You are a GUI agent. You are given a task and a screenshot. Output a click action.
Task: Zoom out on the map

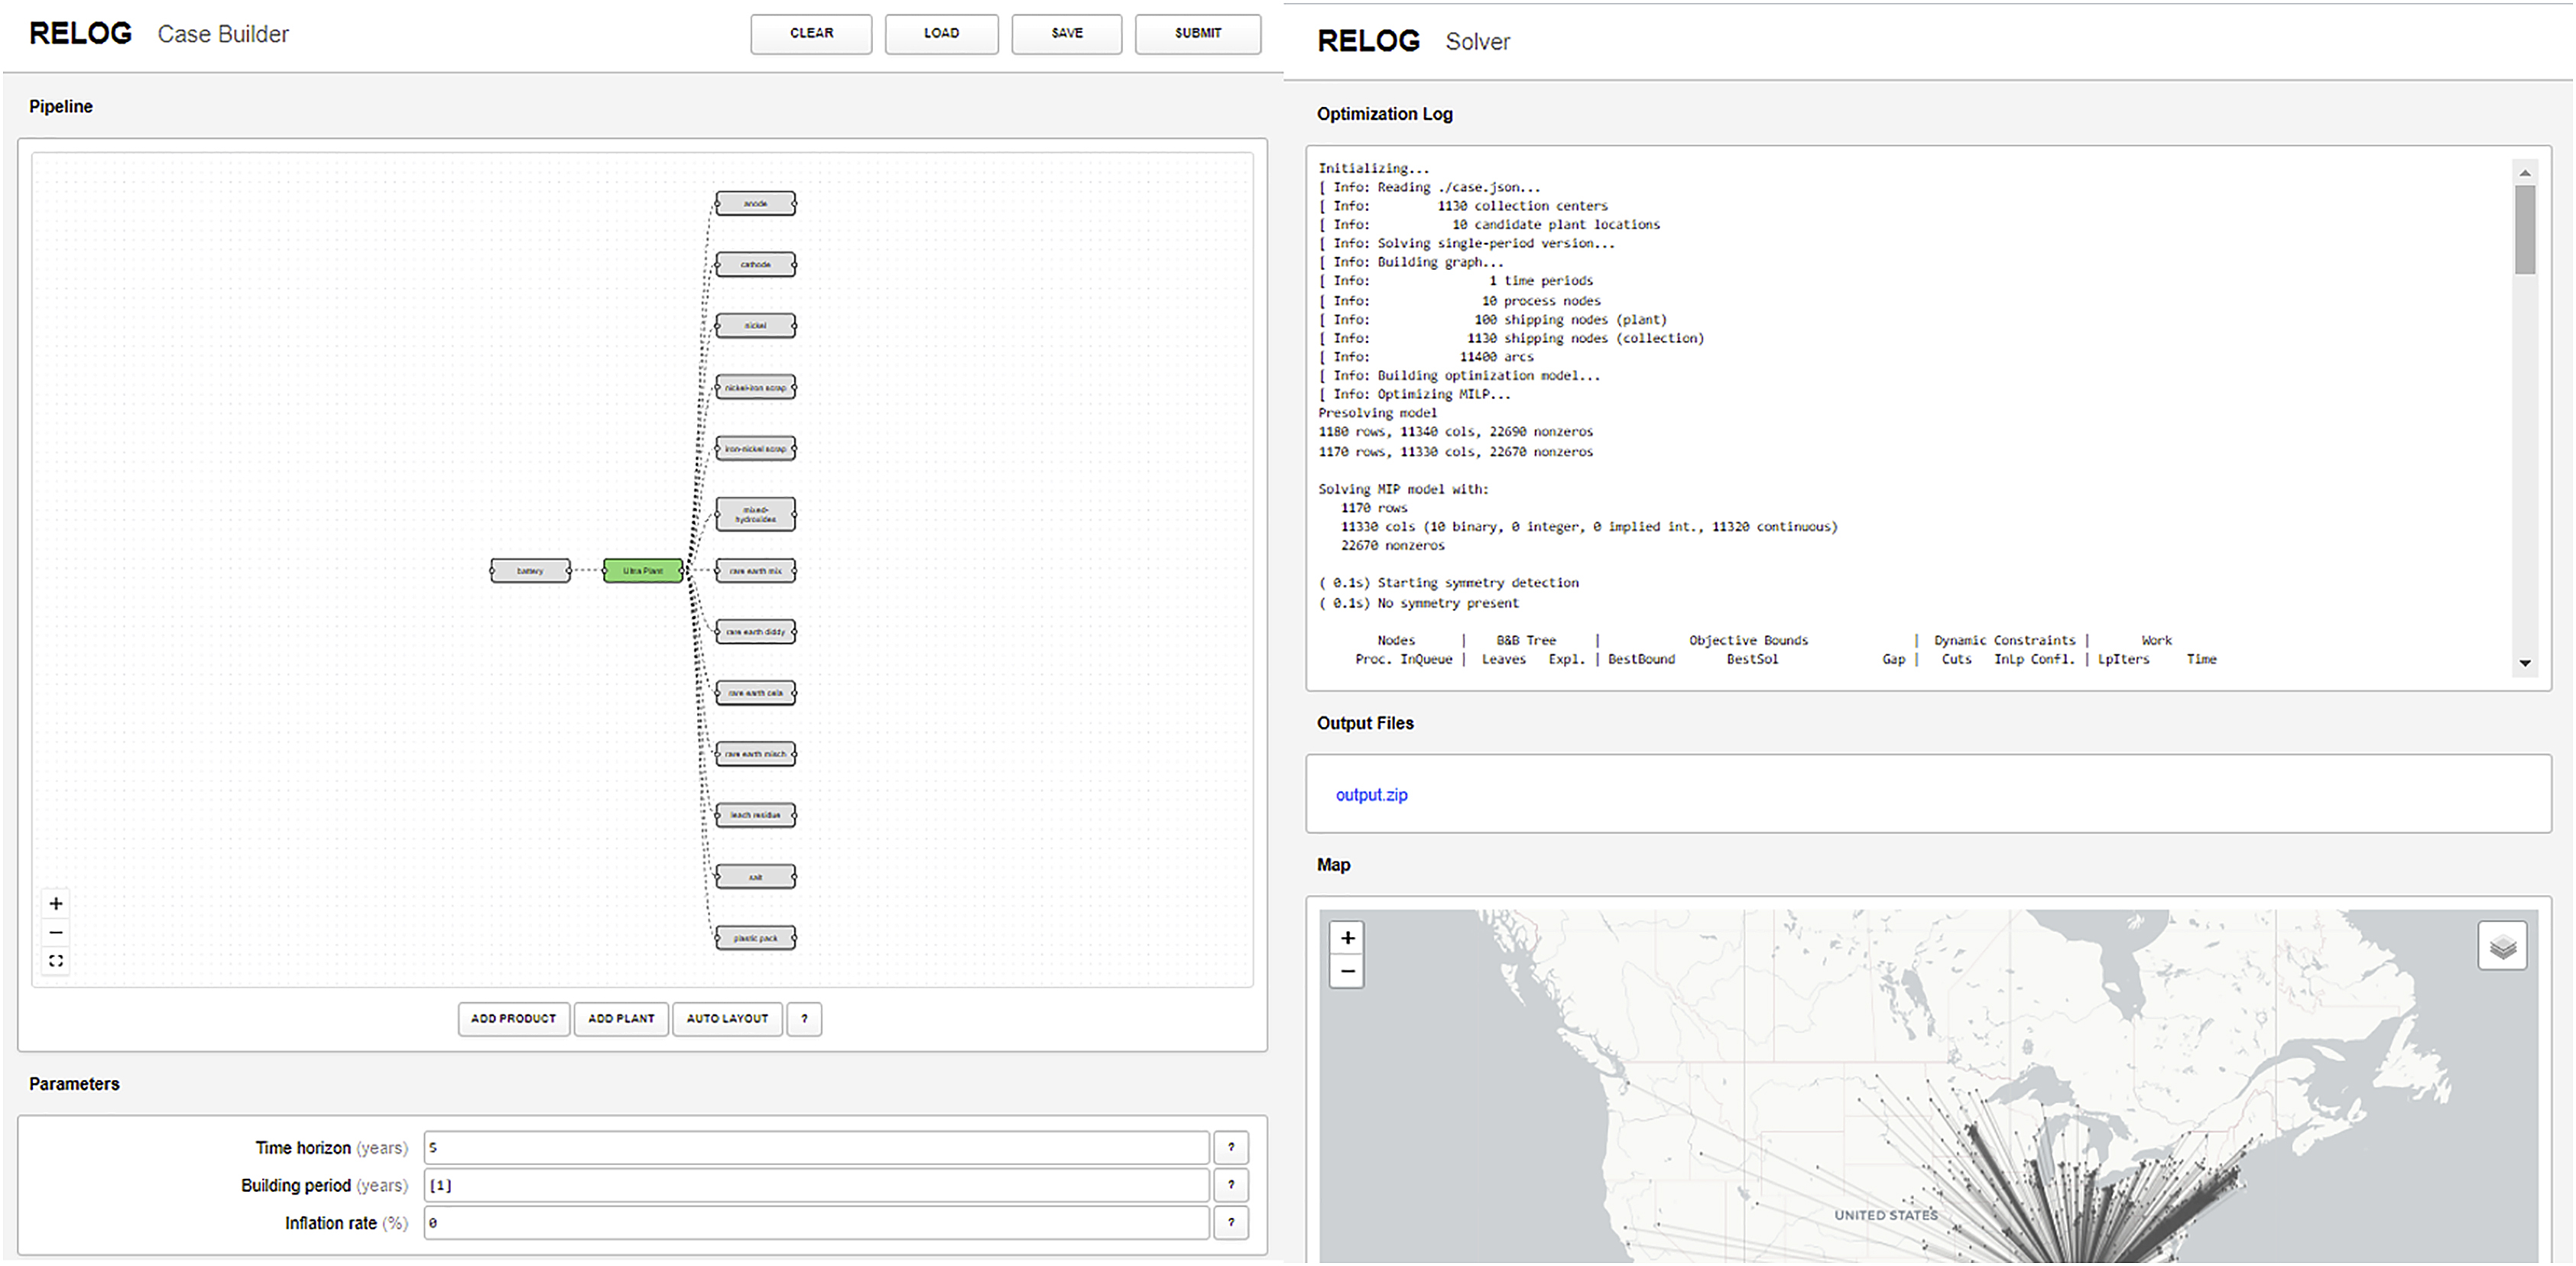(1347, 971)
